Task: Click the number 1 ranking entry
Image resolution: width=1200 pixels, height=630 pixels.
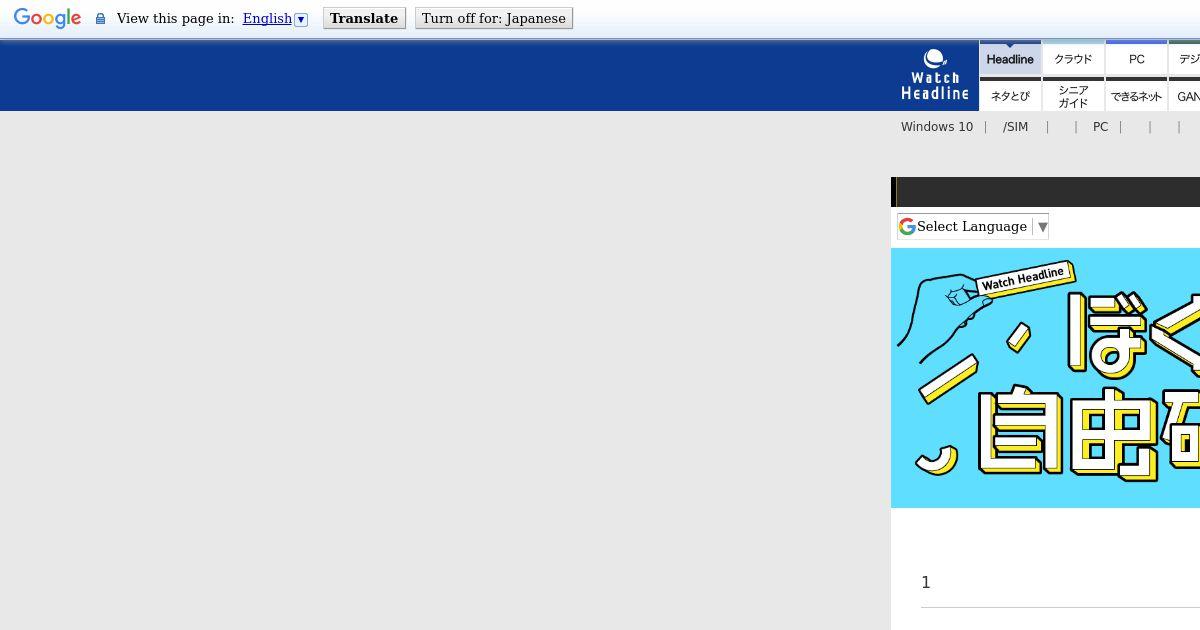Action: [x=926, y=582]
